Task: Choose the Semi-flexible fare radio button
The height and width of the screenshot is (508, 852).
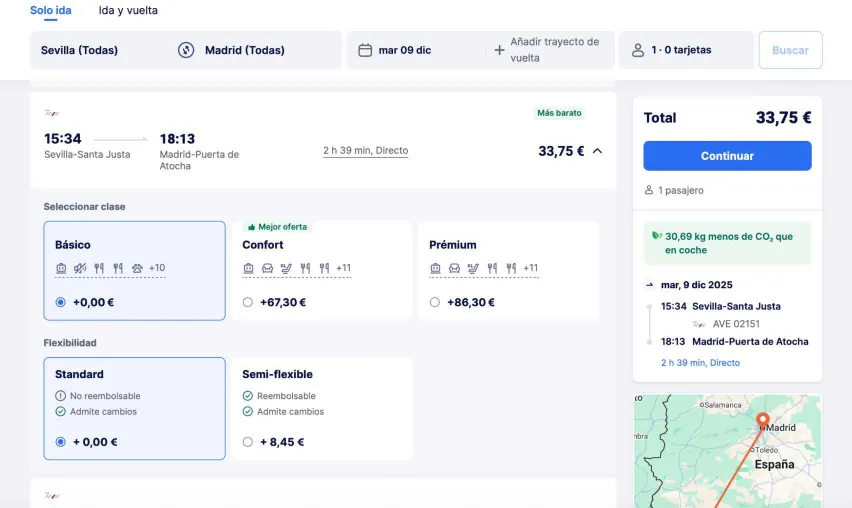Action: pyautogui.click(x=248, y=442)
